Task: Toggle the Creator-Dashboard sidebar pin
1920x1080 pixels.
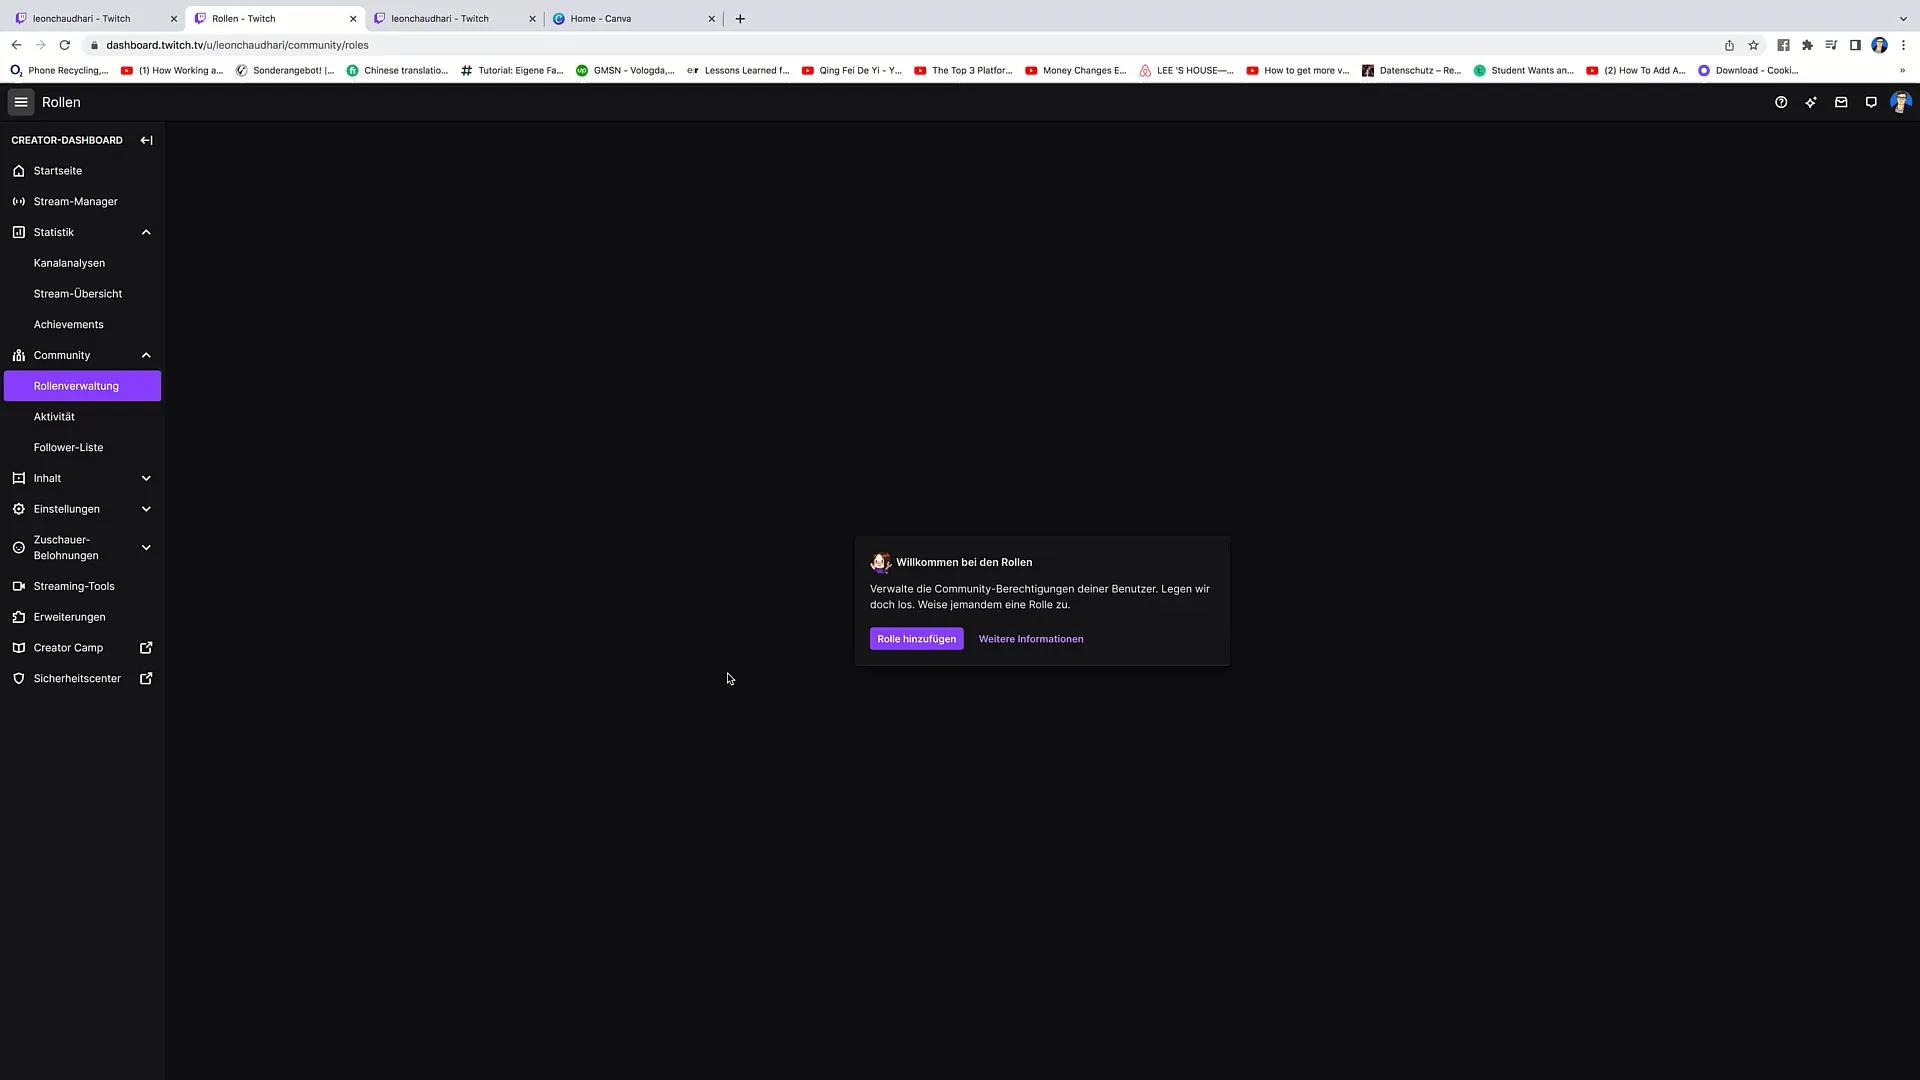Action: click(146, 140)
